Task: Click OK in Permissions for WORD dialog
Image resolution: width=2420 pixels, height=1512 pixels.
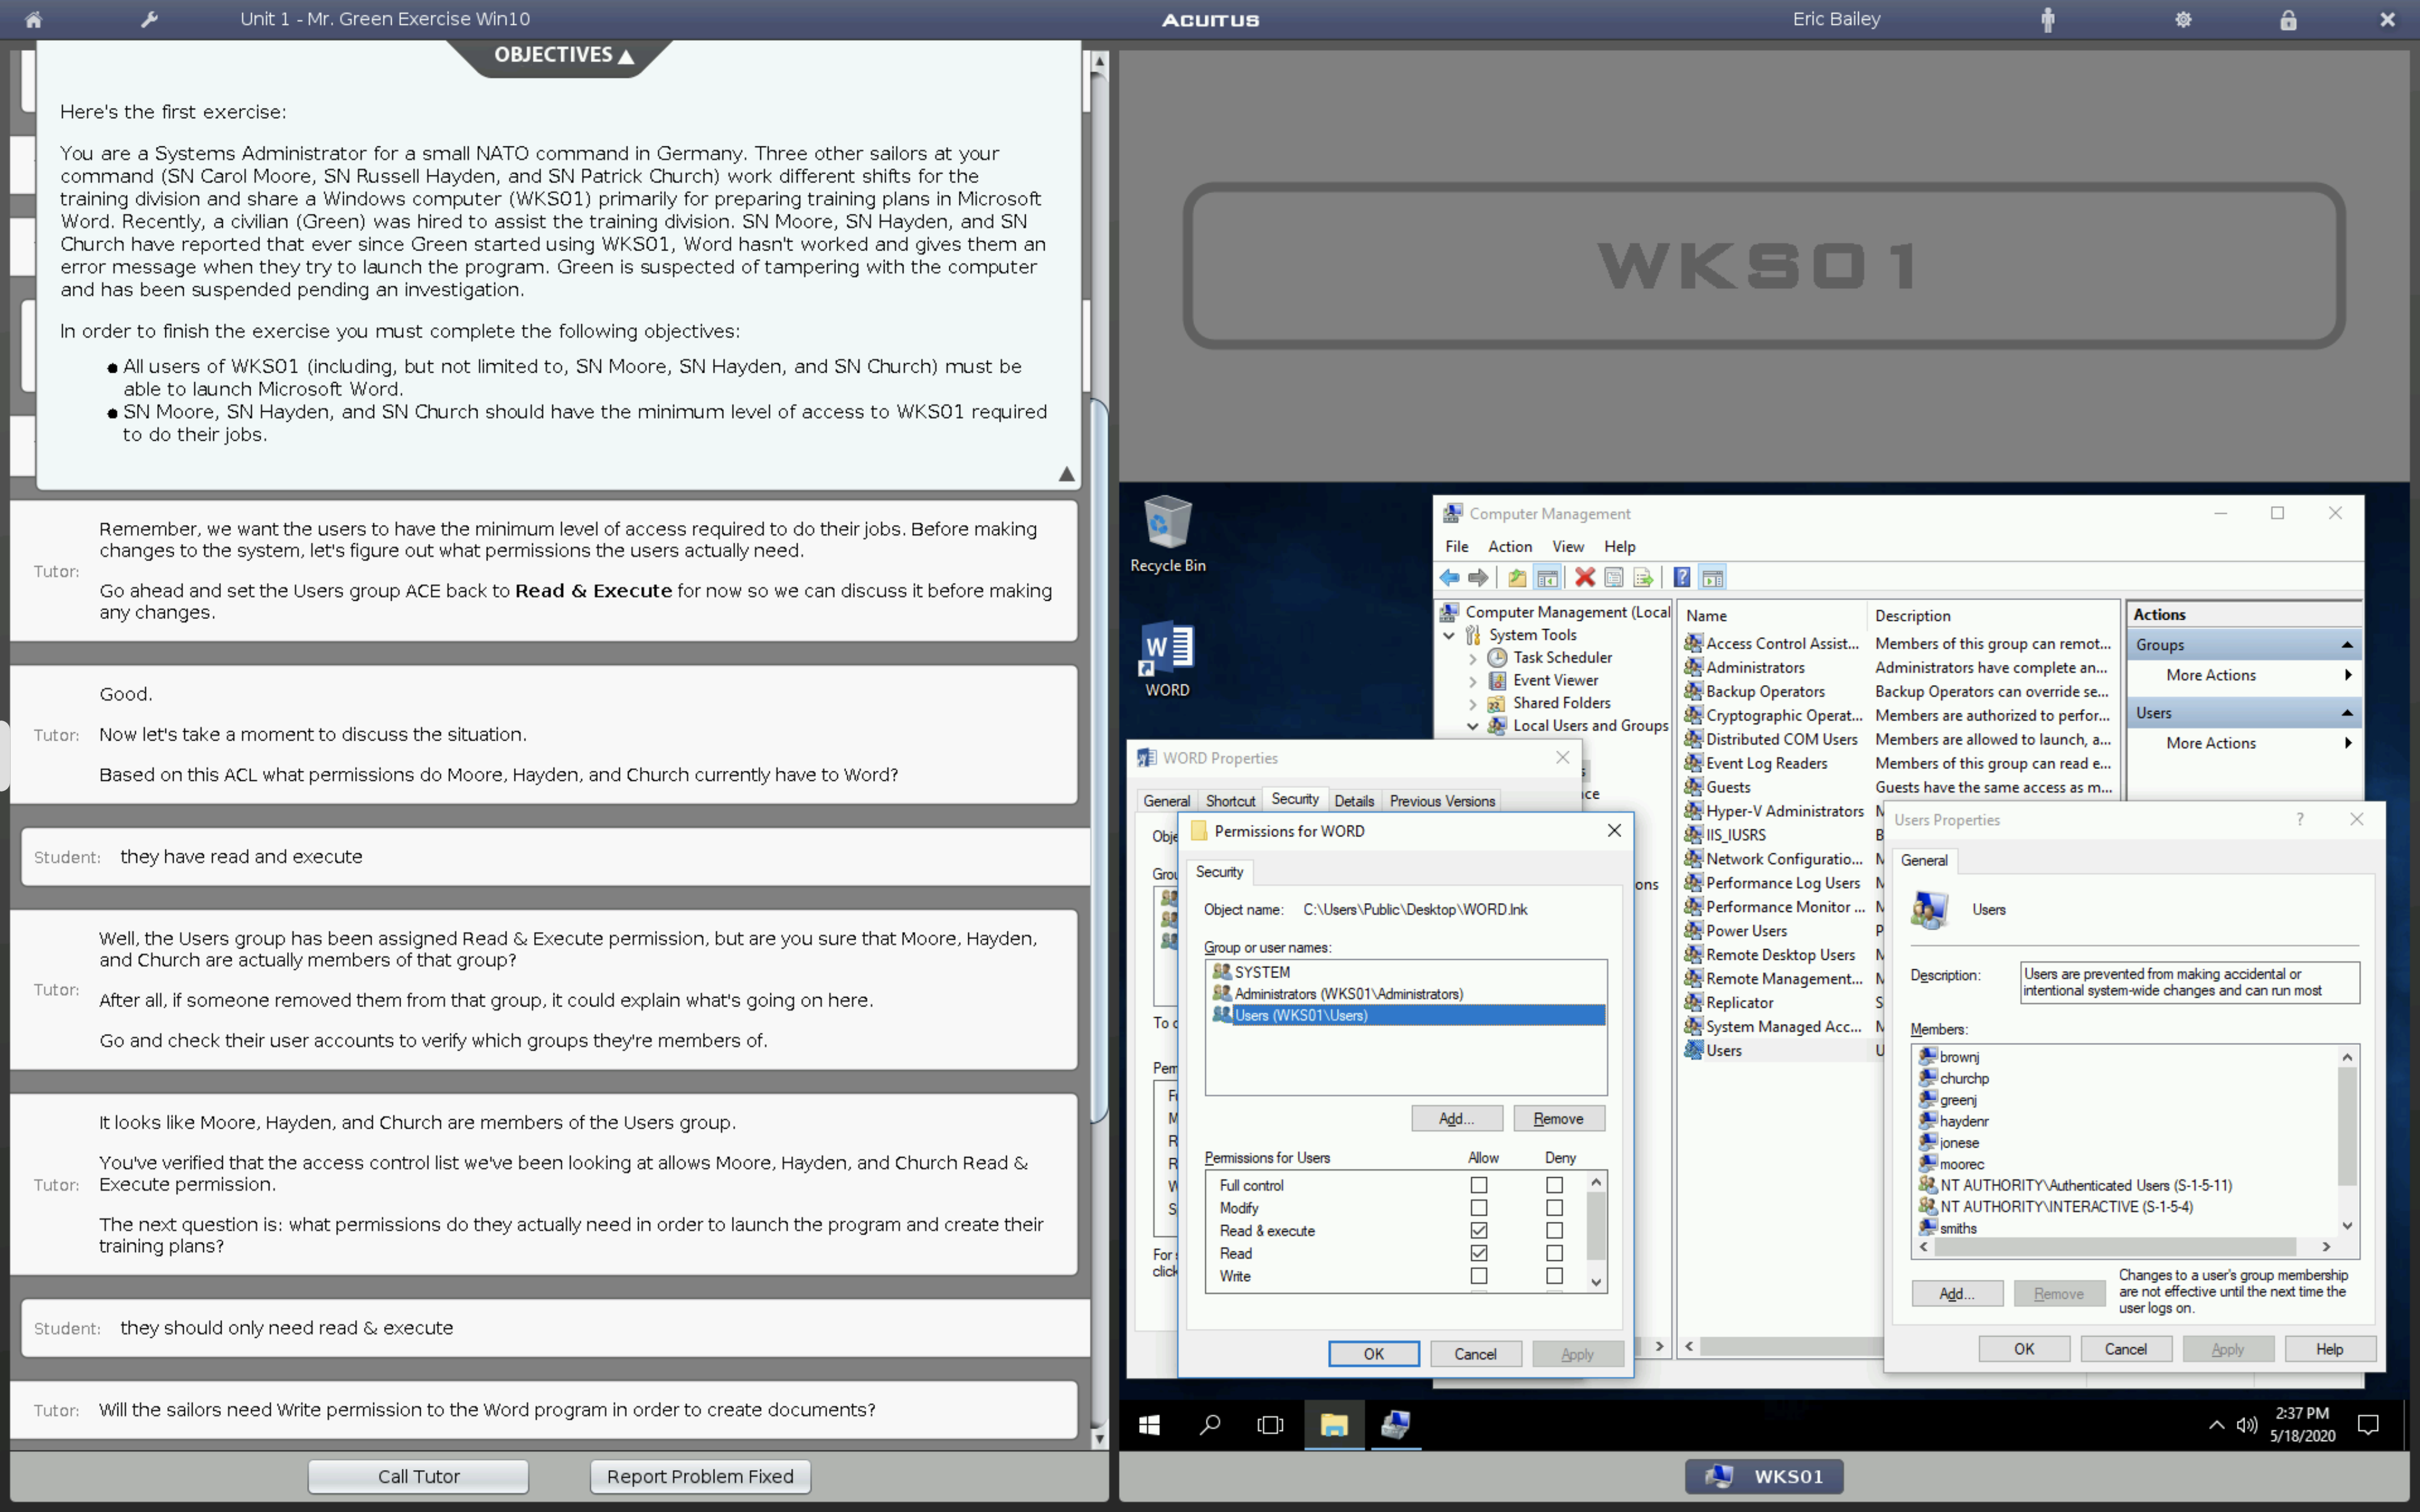Action: point(1373,1353)
